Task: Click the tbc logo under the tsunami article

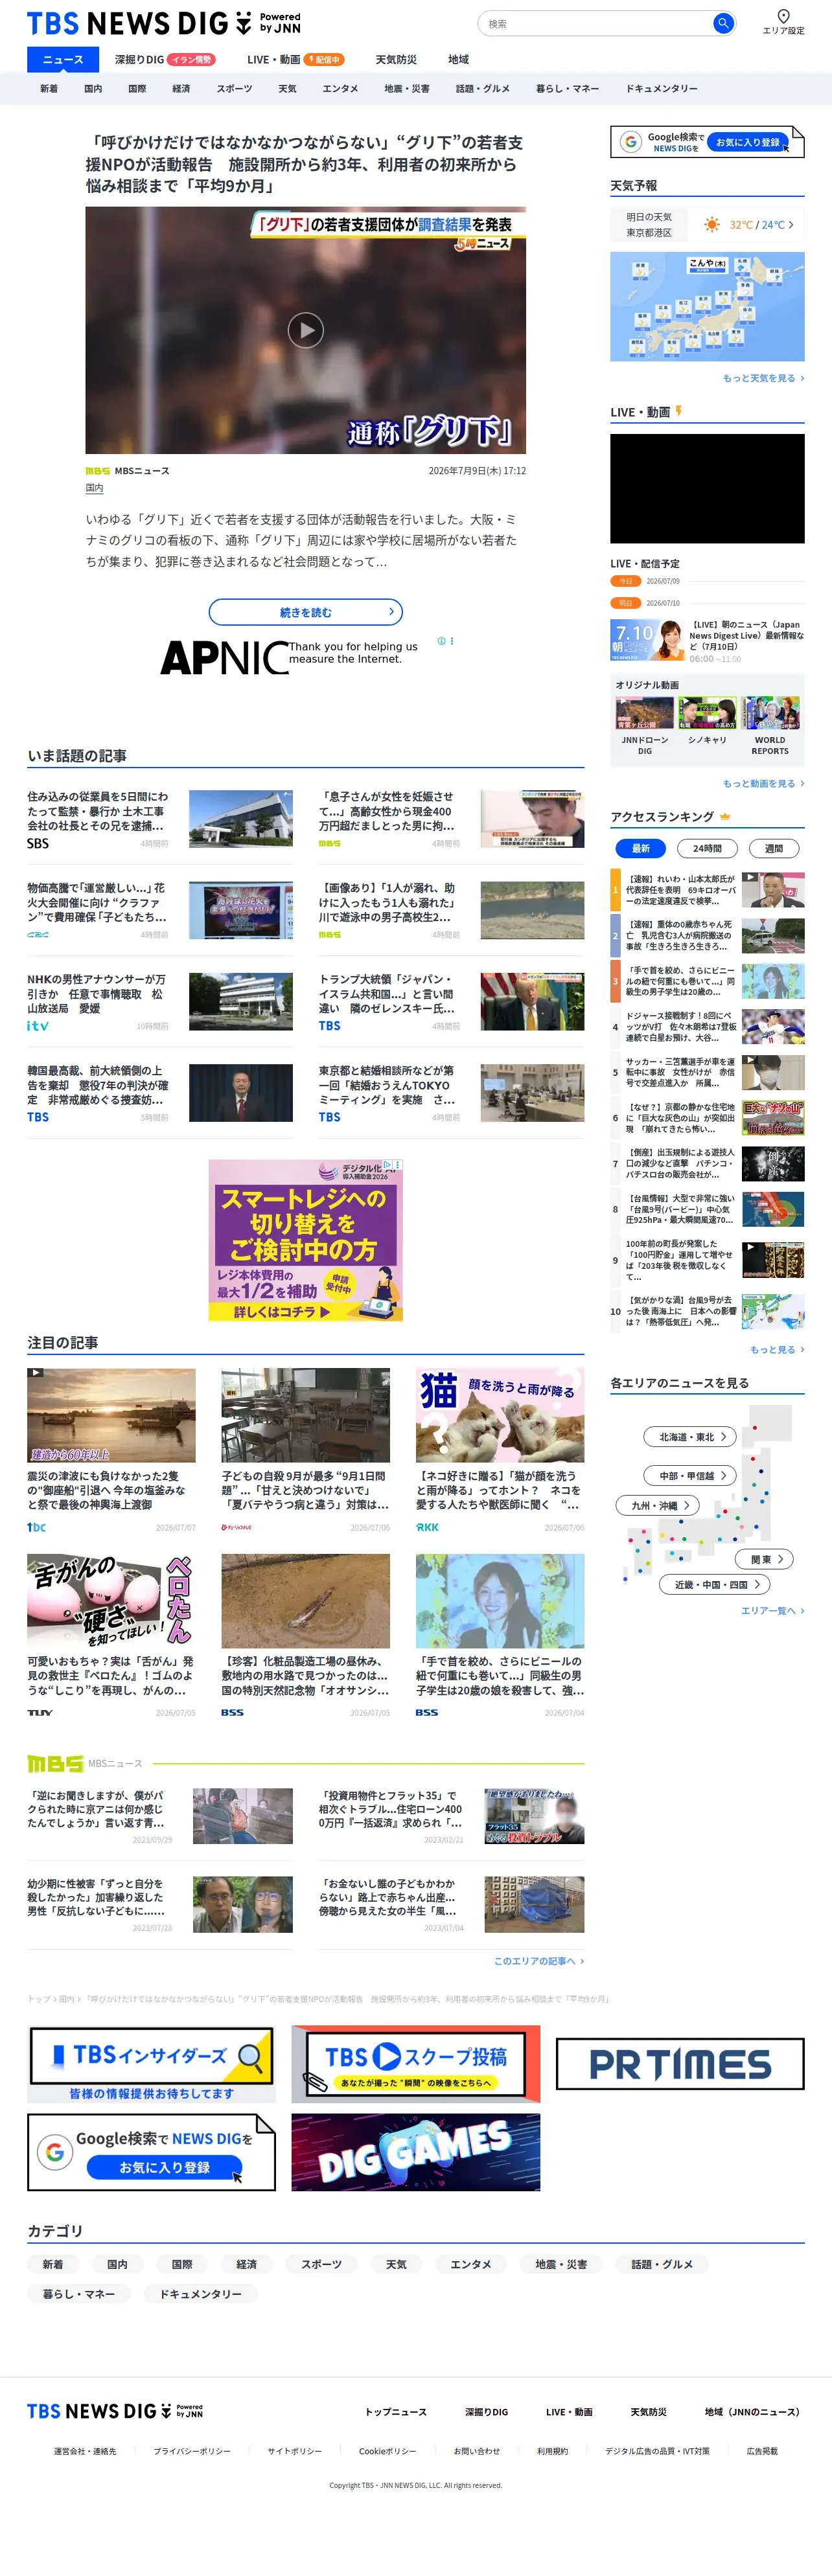Action: pyautogui.click(x=36, y=1527)
